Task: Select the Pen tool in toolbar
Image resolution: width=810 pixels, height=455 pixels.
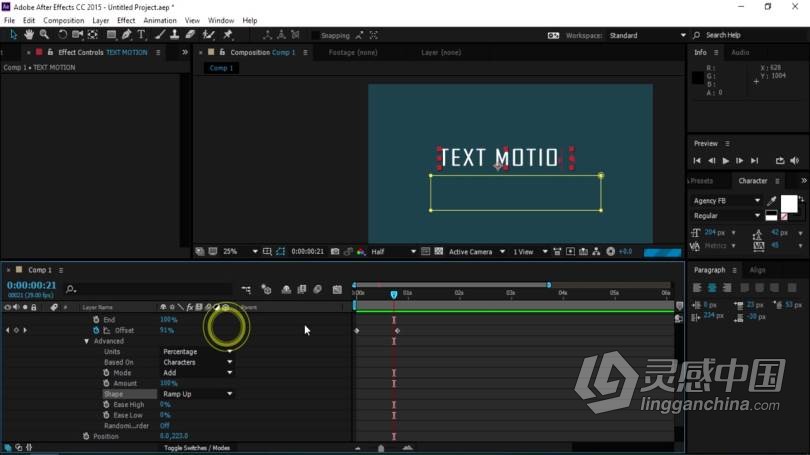Action: click(127, 35)
